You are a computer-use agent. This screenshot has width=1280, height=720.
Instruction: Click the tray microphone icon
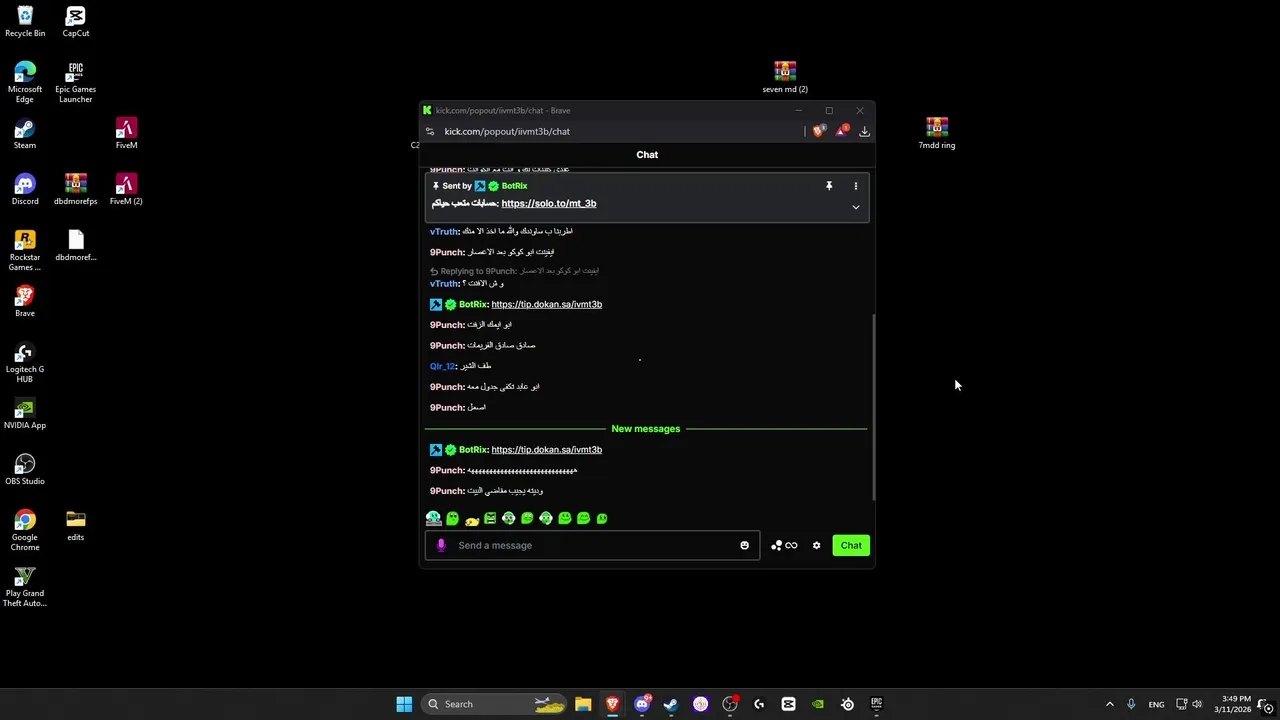pyautogui.click(x=1131, y=704)
